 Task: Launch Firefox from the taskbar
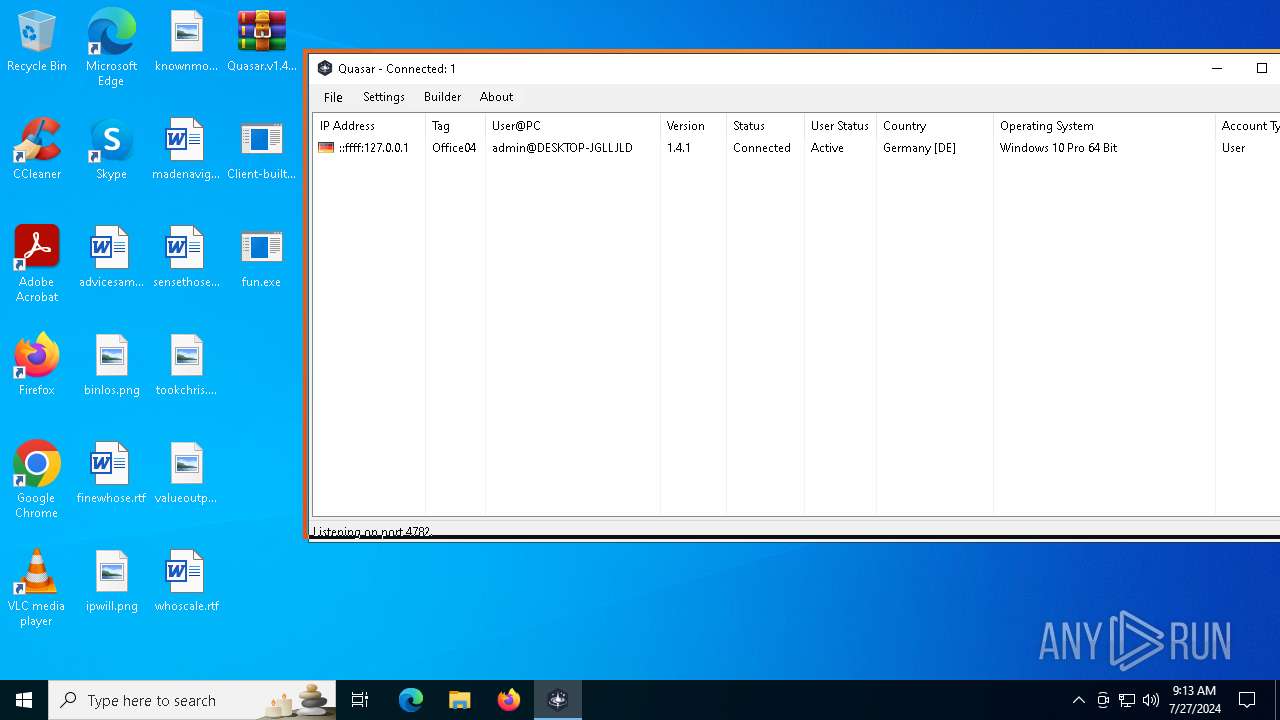click(509, 700)
